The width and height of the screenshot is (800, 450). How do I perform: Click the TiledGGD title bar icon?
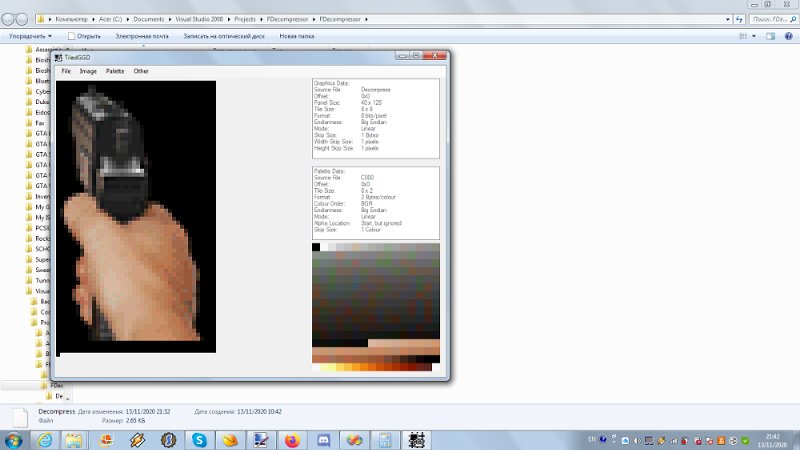(x=59, y=58)
